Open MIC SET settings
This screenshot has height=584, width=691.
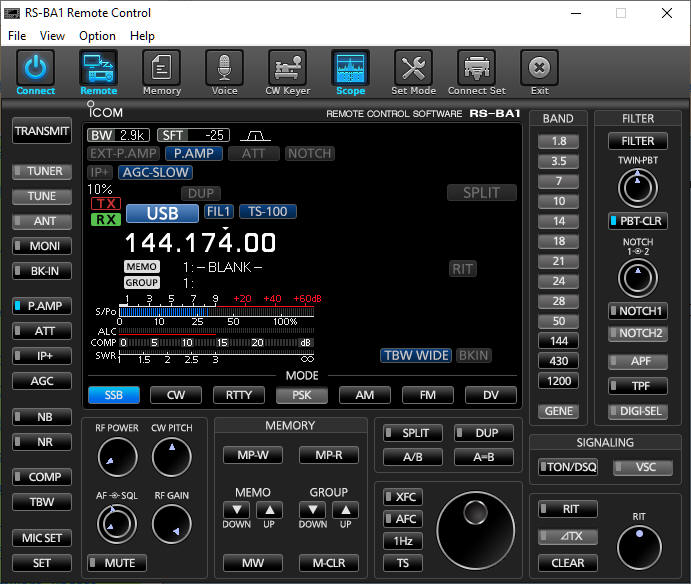pos(42,538)
